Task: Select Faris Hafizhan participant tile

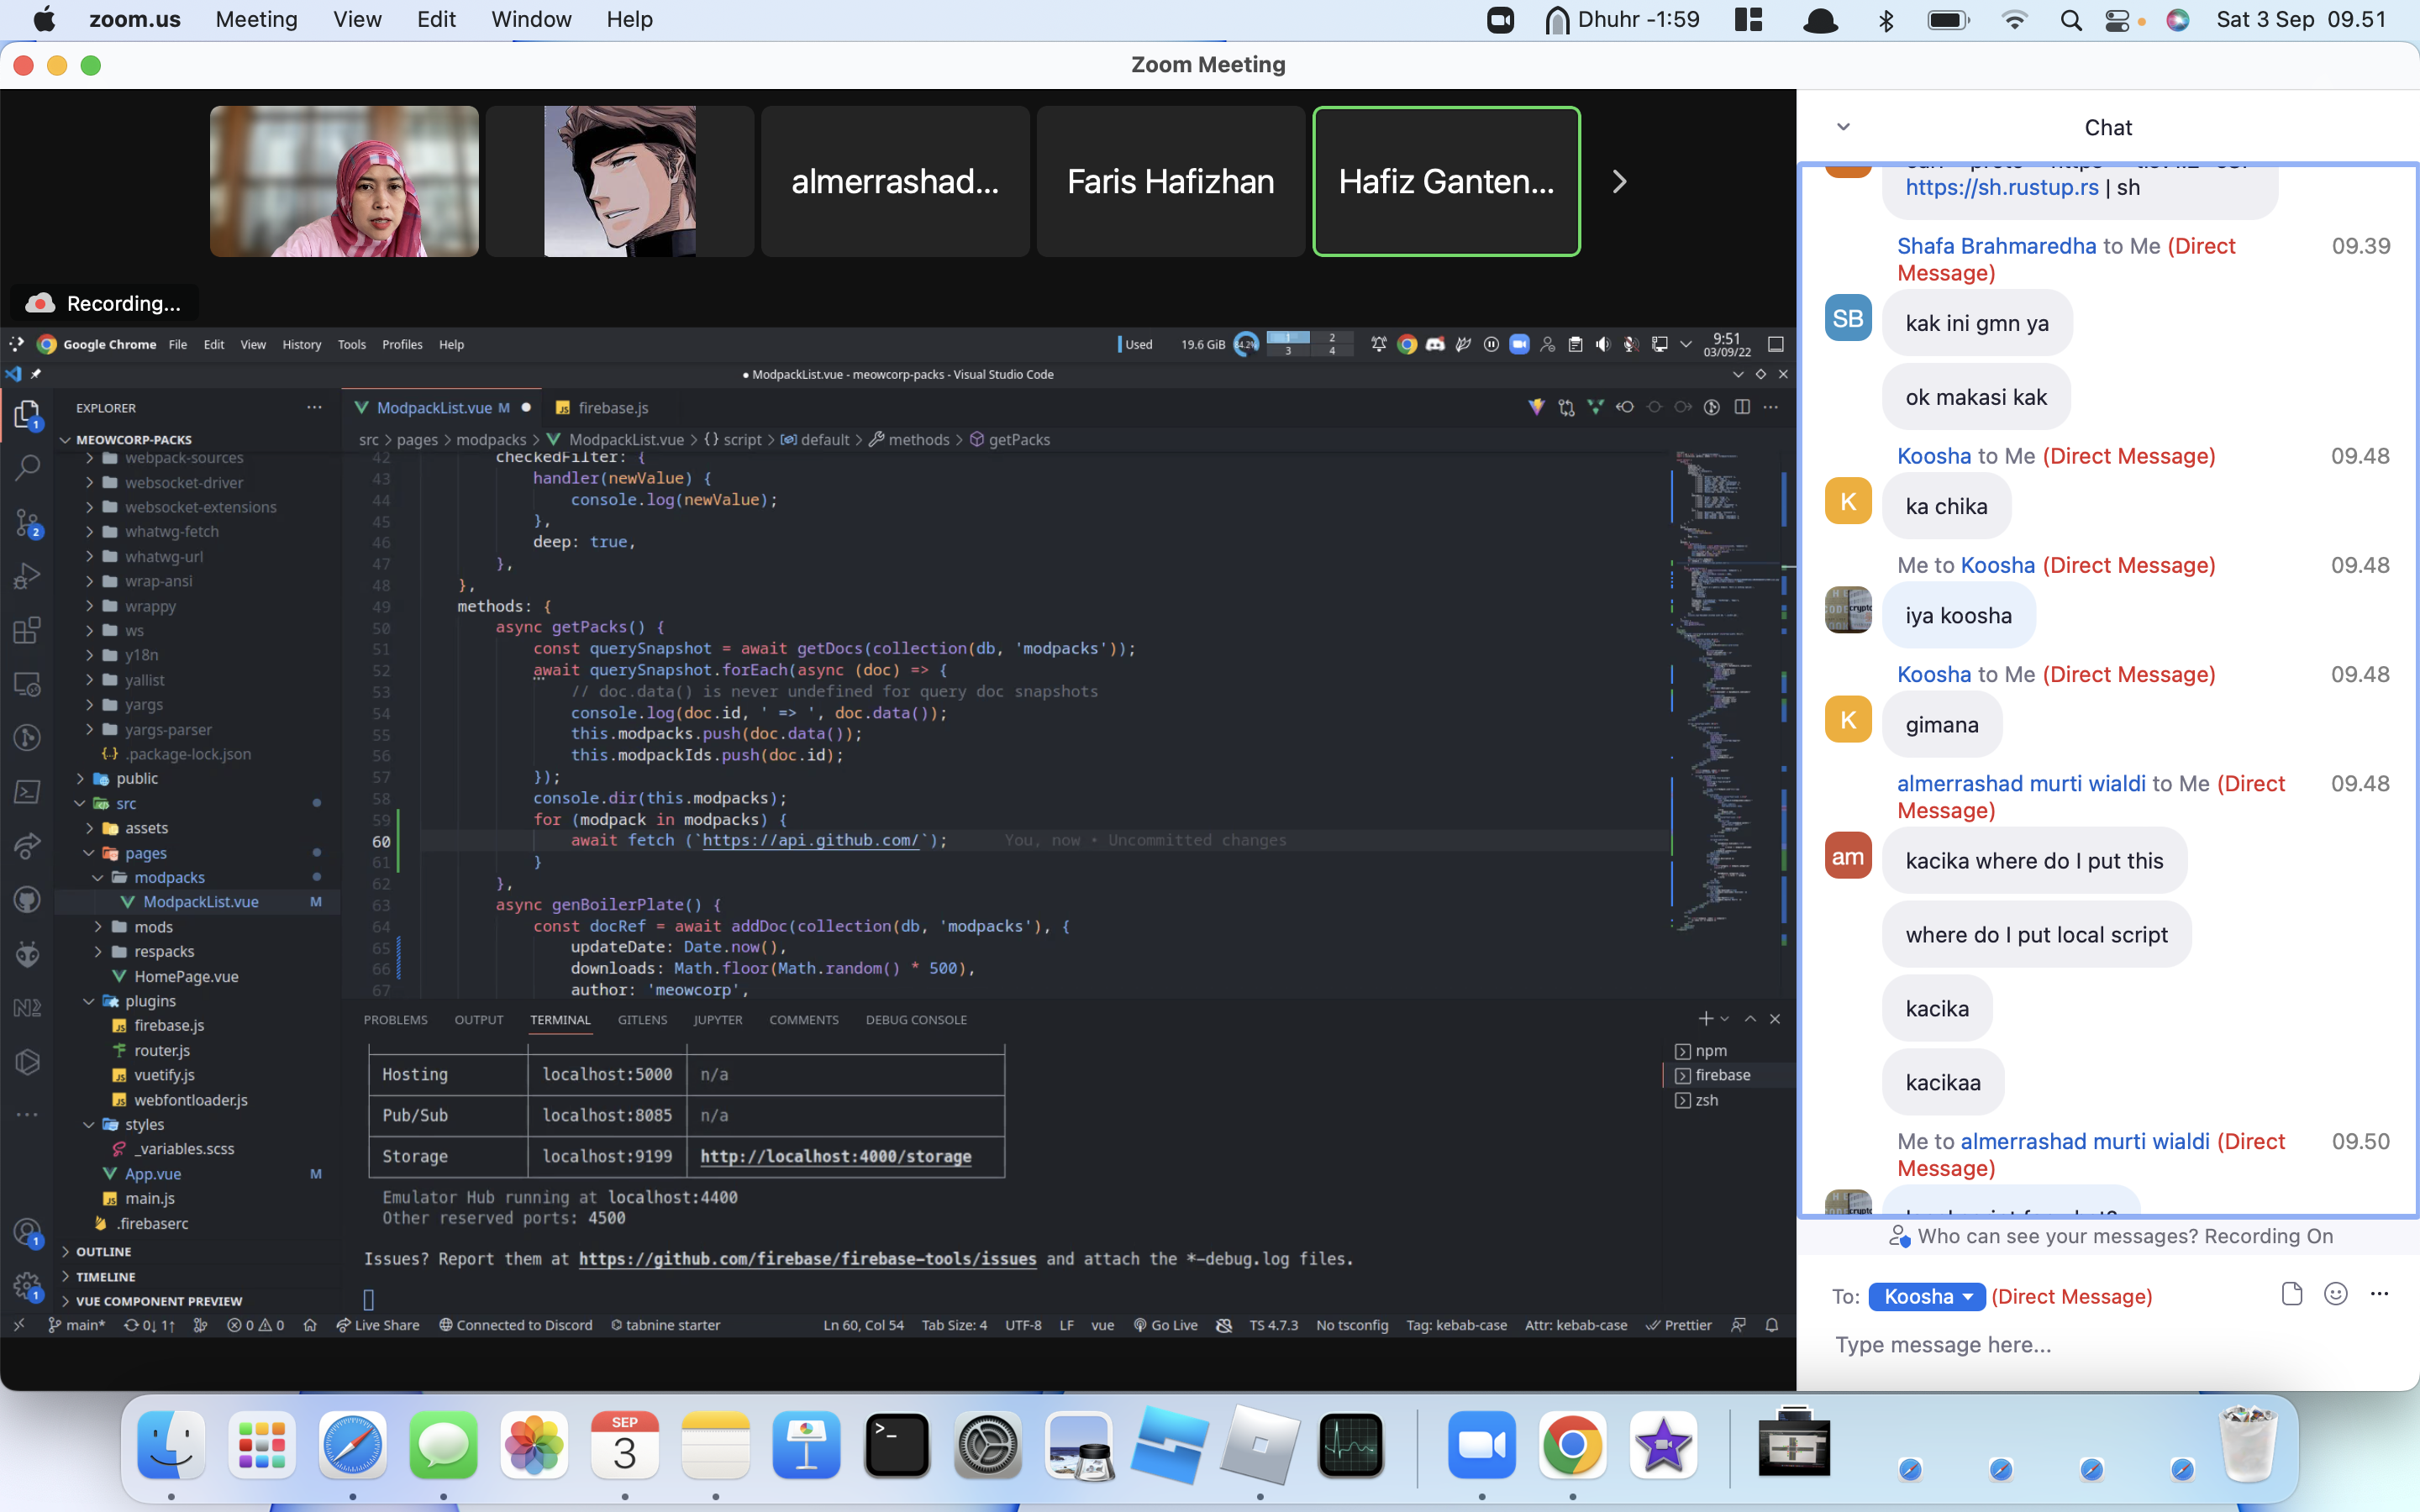Action: click(1170, 182)
